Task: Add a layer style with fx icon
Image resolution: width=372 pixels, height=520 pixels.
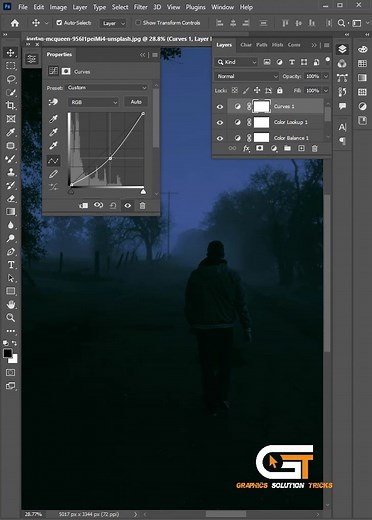Action: (x=246, y=148)
